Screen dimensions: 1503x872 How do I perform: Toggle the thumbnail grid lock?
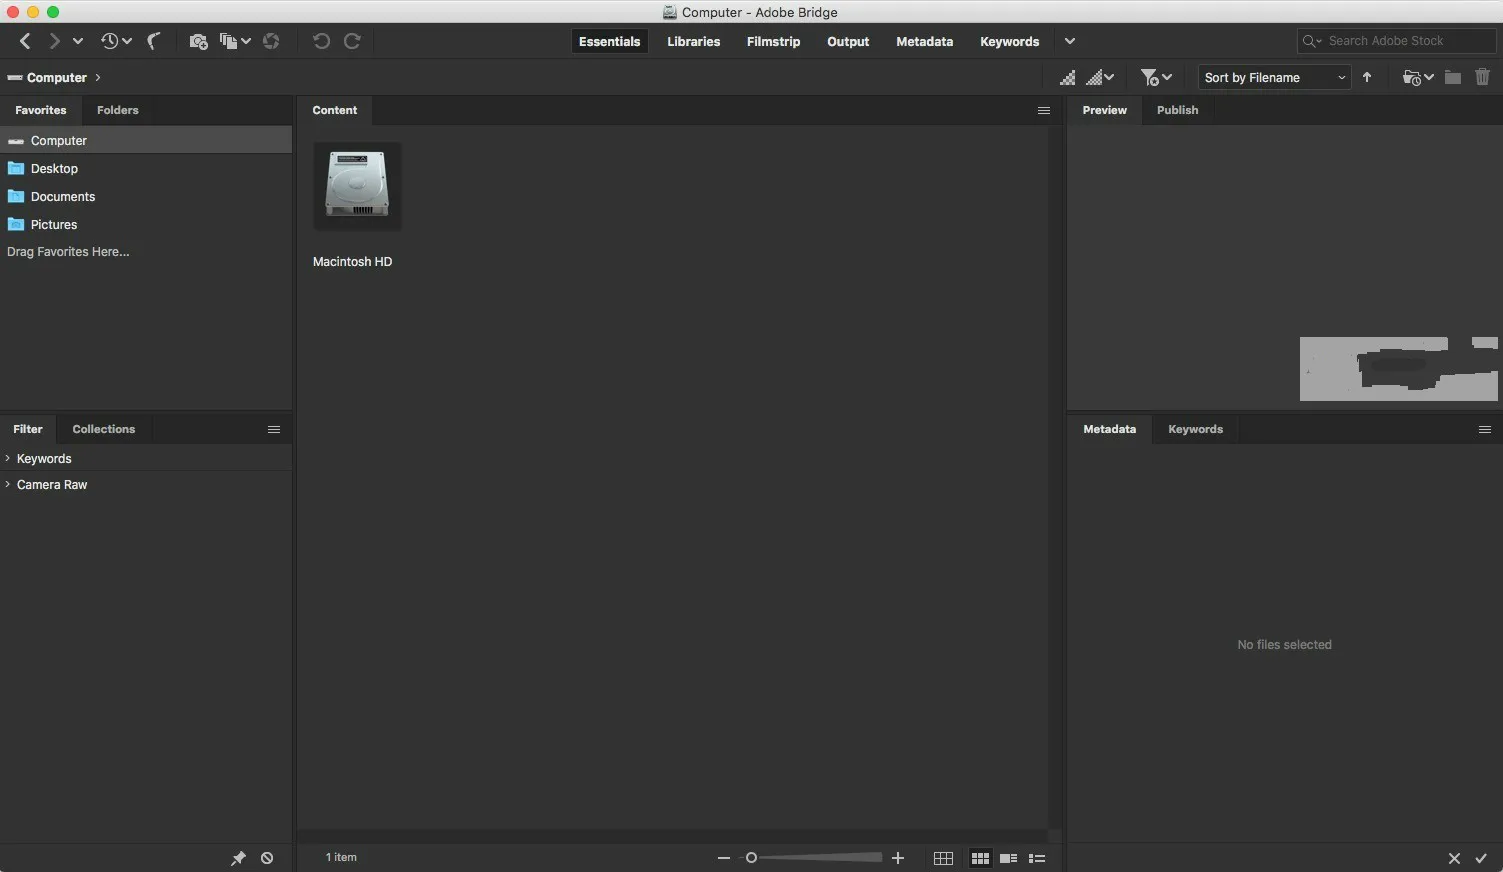pyautogui.click(x=943, y=858)
